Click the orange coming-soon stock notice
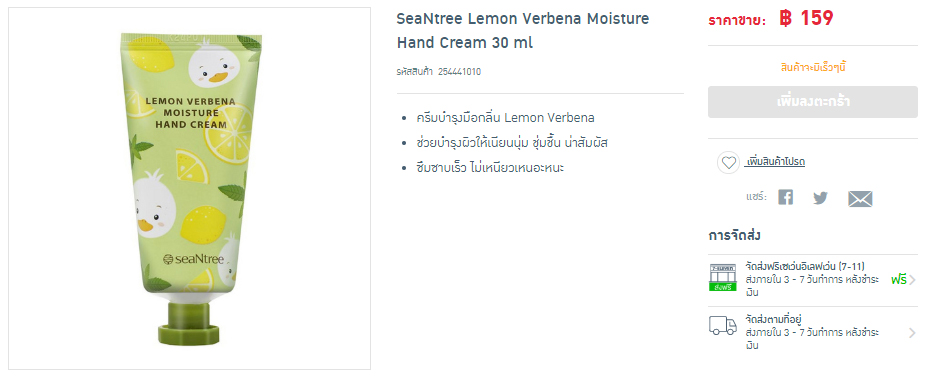933x381 pixels. pyautogui.click(x=813, y=67)
